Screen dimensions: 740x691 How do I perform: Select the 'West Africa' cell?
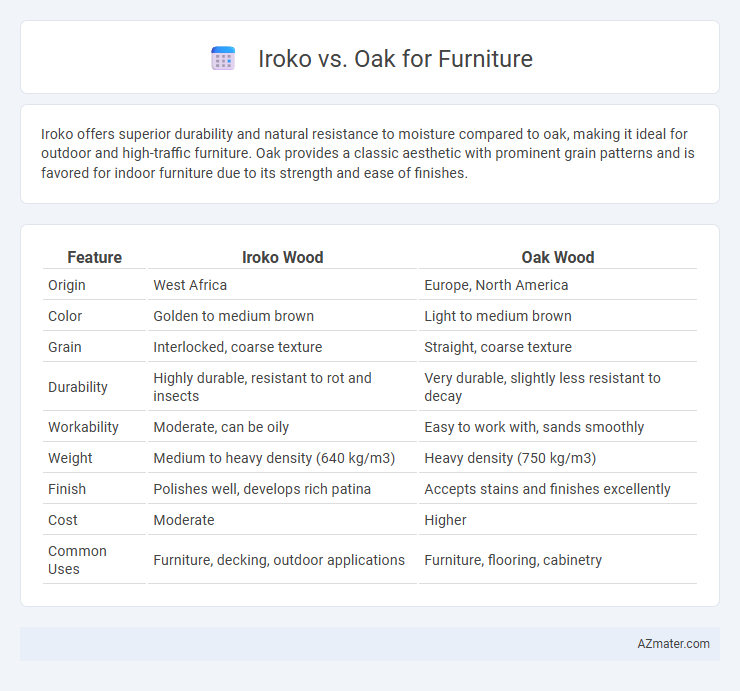(190, 285)
